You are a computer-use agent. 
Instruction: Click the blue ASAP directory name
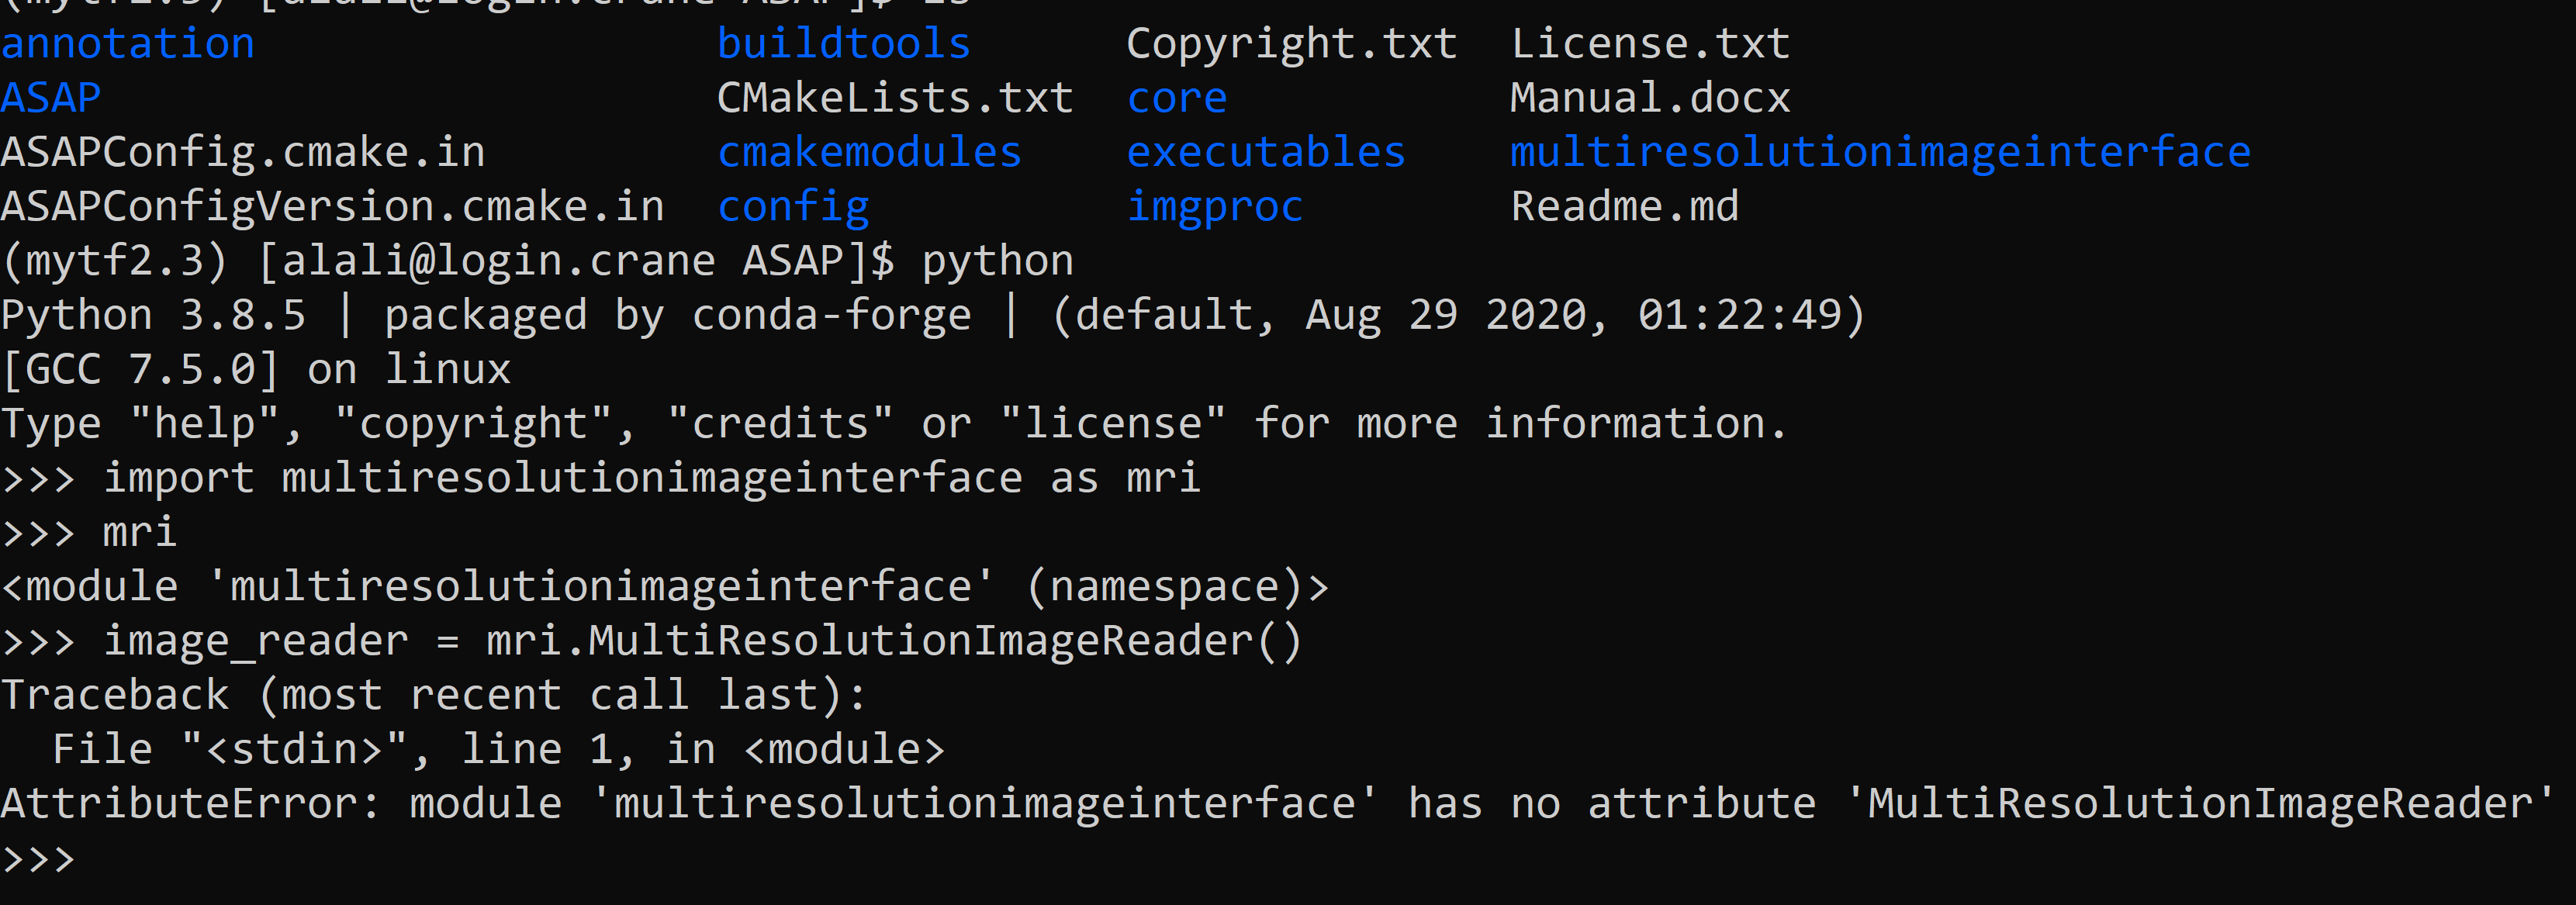(x=51, y=98)
